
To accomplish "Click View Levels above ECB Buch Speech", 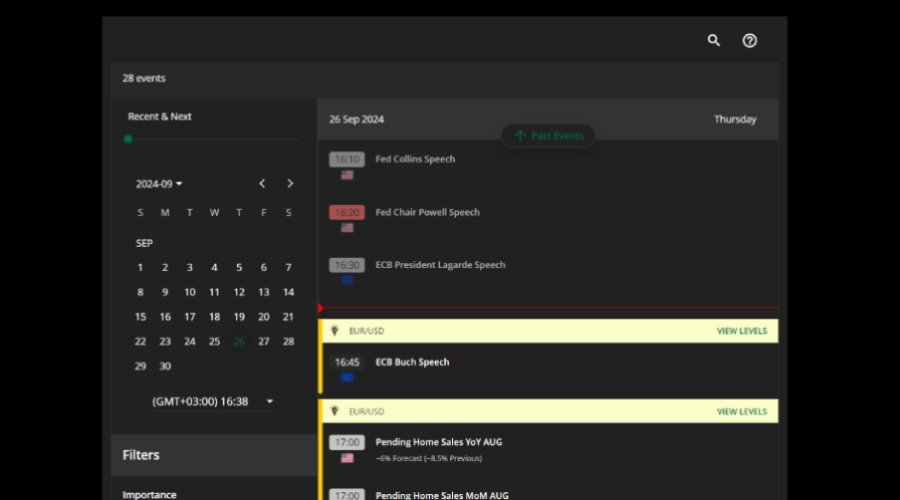I will coord(741,331).
